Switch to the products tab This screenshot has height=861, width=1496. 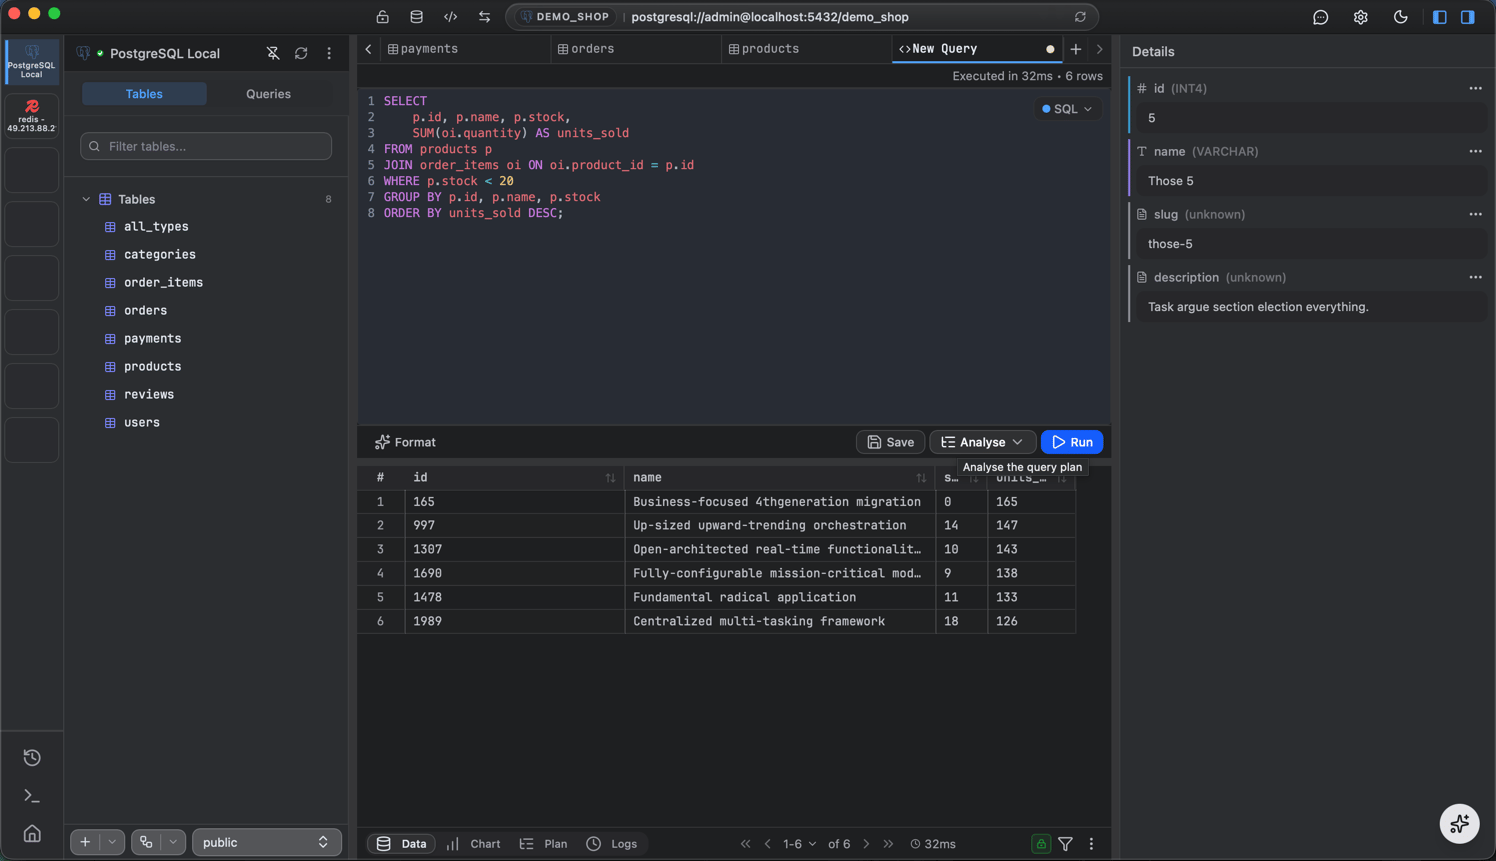(x=805, y=49)
